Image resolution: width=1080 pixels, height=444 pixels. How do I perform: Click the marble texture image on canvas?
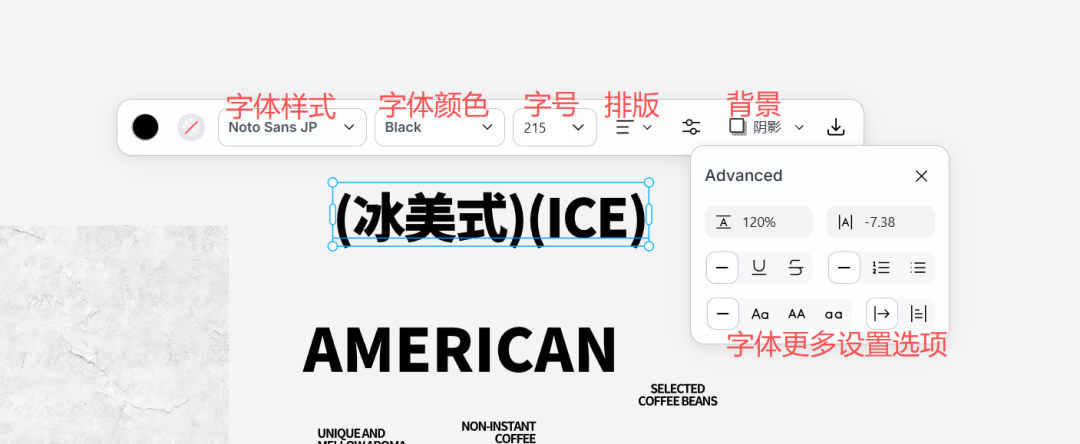[x=114, y=335]
